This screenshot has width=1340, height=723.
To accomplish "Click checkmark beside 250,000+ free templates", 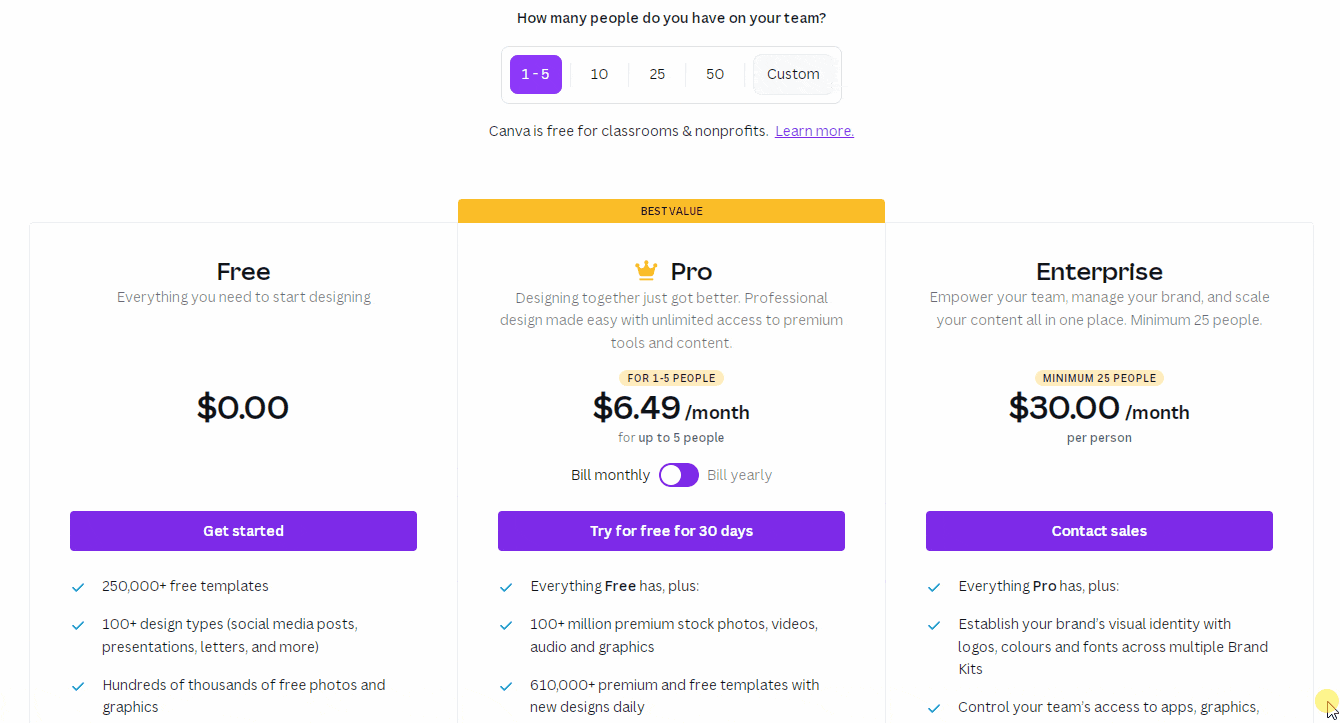I will (x=78, y=587).
